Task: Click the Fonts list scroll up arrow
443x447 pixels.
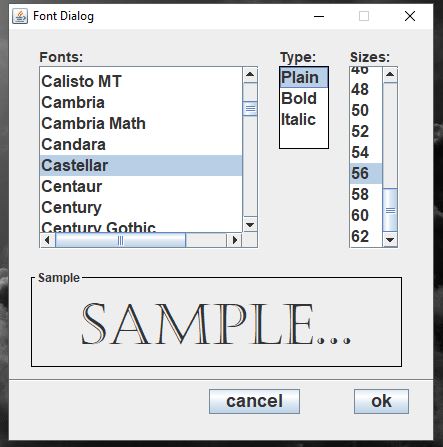Action: point(250,75)
